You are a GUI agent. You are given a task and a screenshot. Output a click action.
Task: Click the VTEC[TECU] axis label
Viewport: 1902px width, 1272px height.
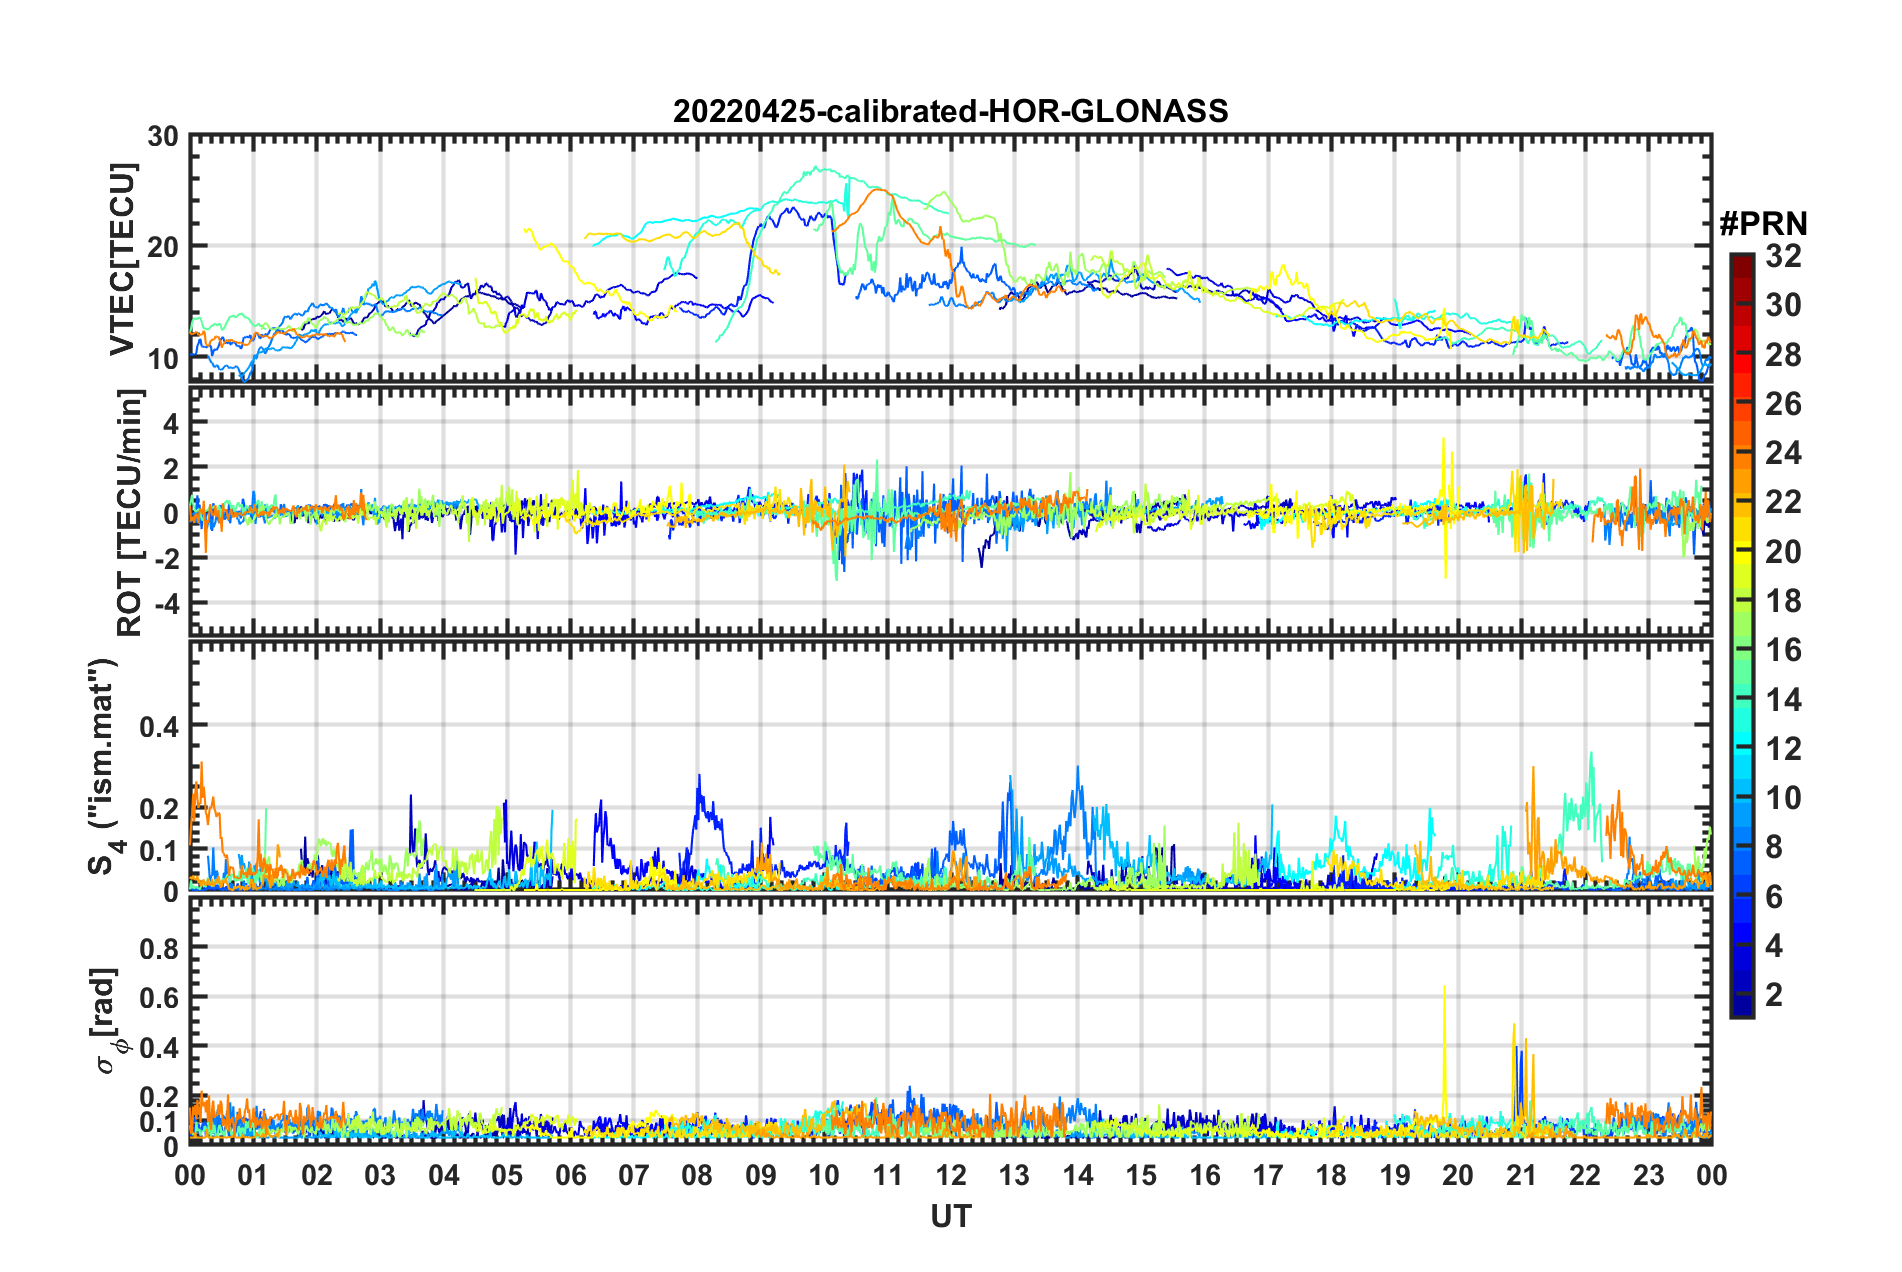[x=122, y=259]
